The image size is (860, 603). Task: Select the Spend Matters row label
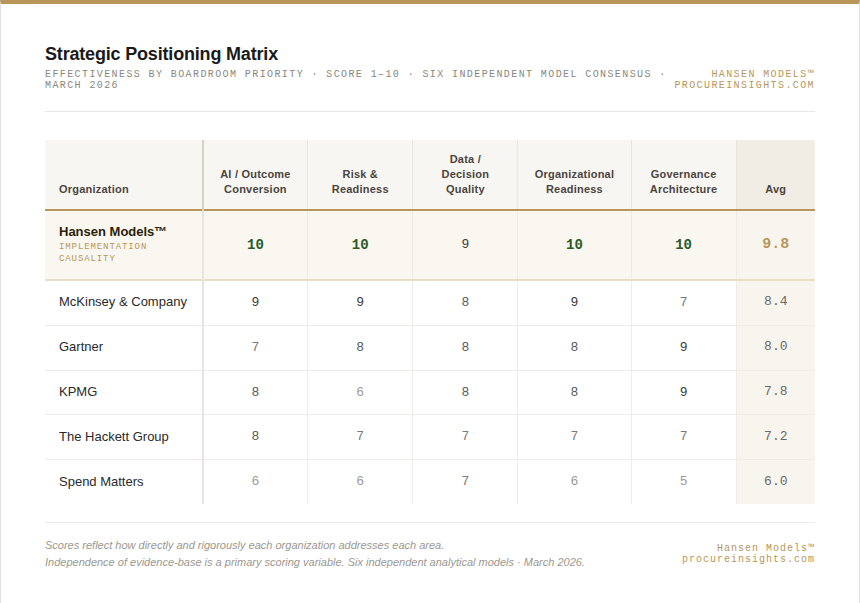tap(101, 482)
